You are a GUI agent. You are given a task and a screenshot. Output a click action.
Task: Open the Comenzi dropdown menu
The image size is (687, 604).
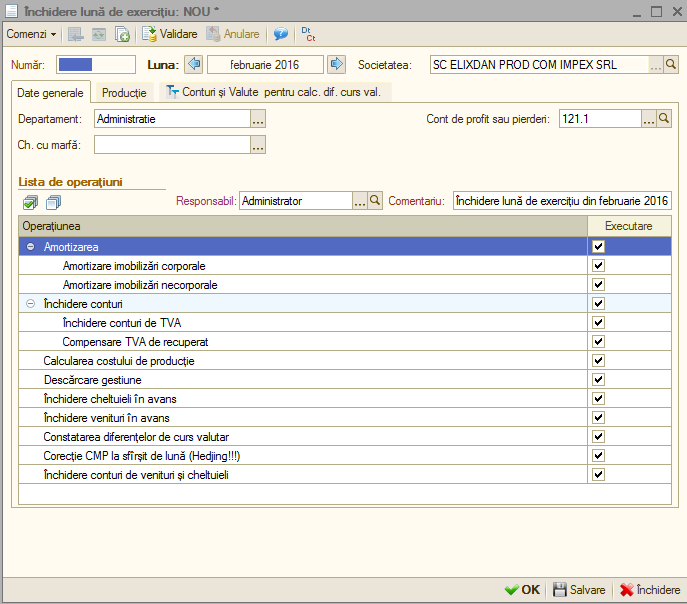[31, 34]
